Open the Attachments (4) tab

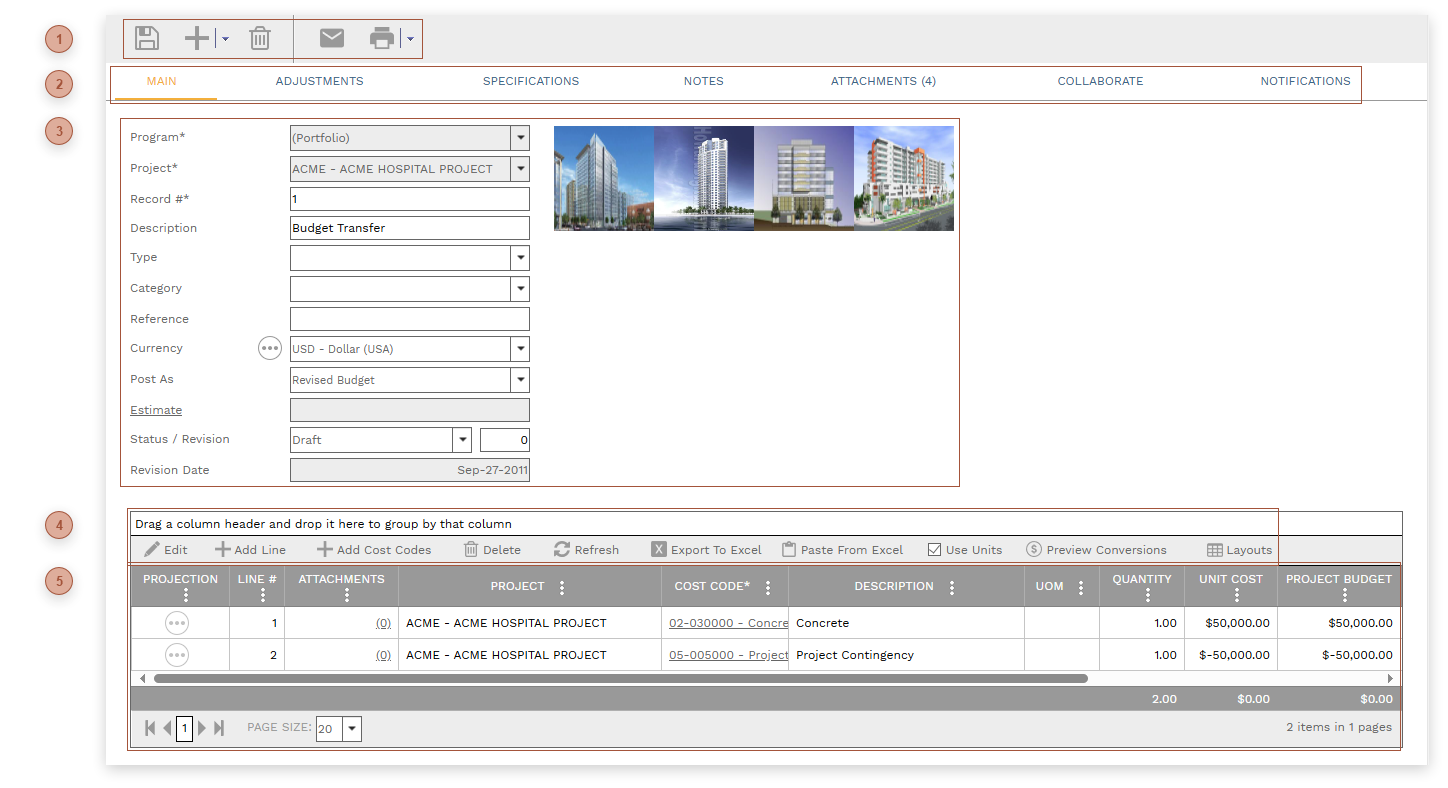click(x=883, y=81)
